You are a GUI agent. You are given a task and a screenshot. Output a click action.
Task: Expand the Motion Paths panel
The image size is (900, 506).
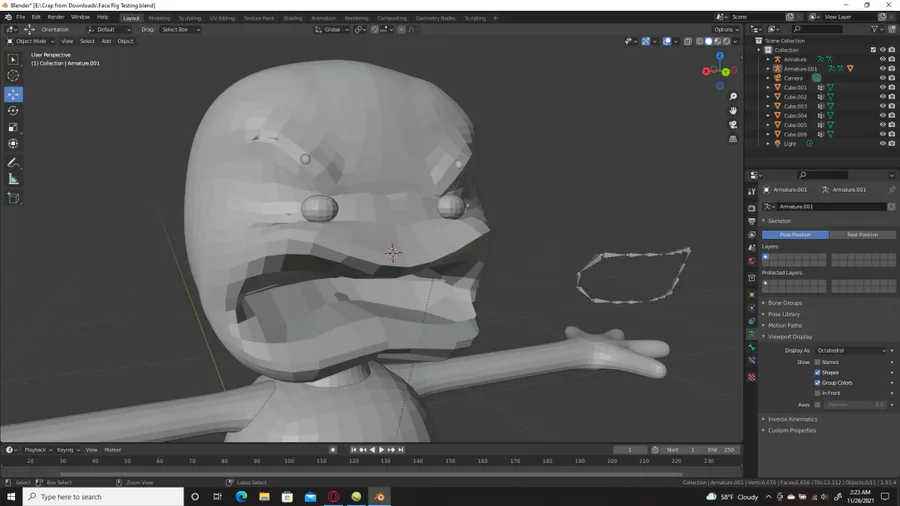click(x=785, y=325)
